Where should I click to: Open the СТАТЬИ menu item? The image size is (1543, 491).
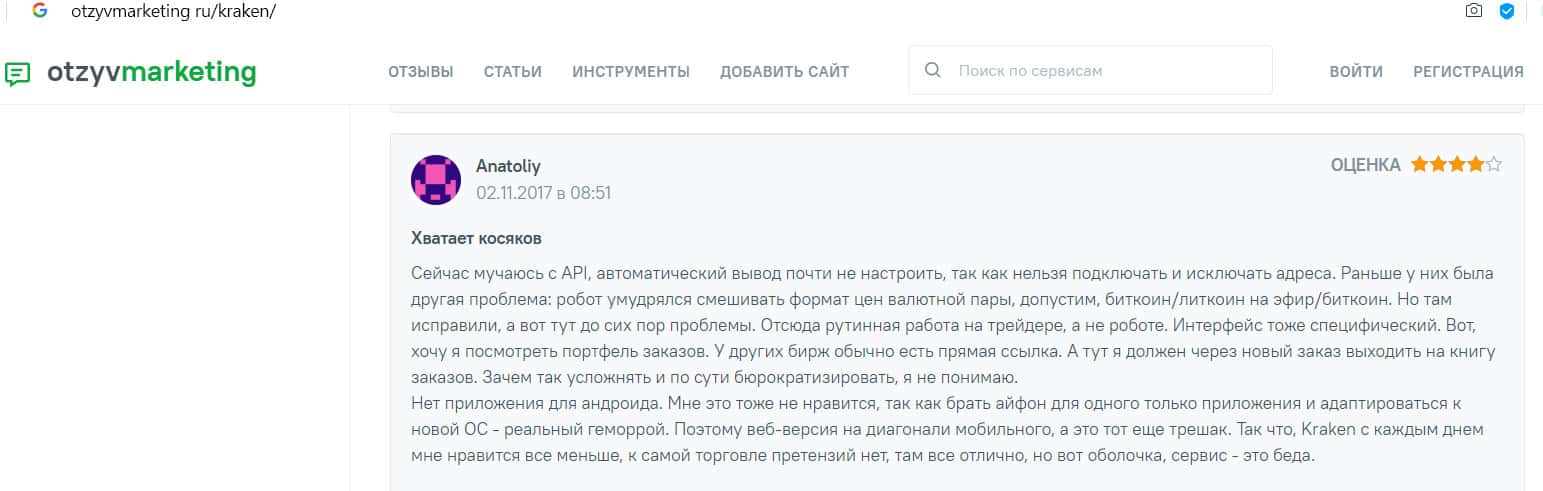[x=513, y=72]
